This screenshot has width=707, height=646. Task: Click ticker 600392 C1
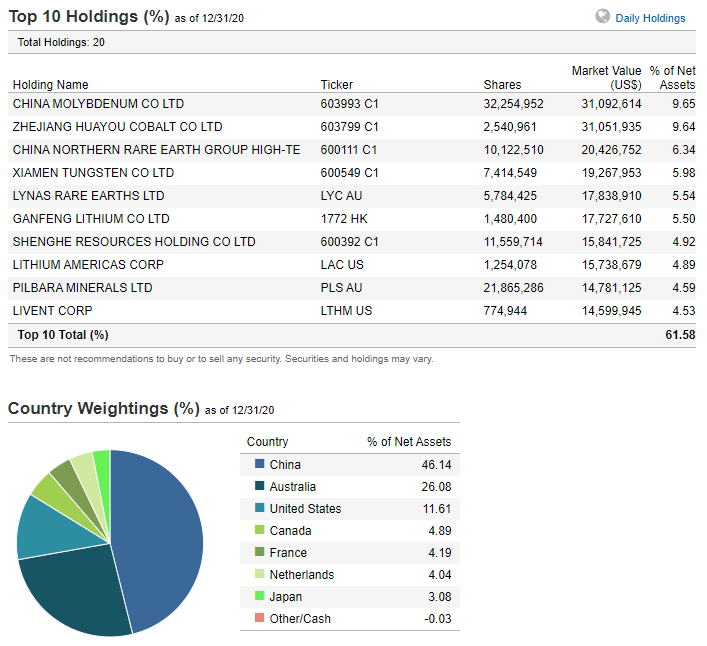pos(349,242)
